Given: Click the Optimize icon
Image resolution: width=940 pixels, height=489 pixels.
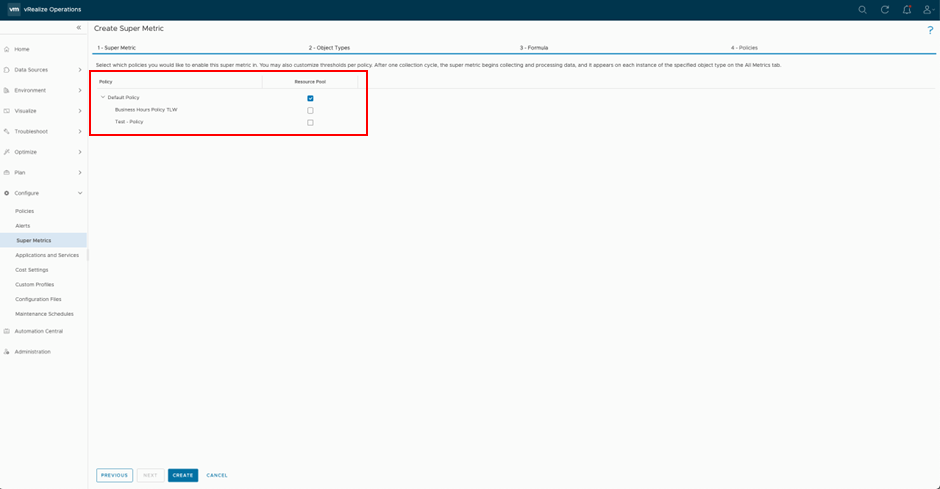Looking at the screenshot, I should pyautogui.click(x=7, y=152).
